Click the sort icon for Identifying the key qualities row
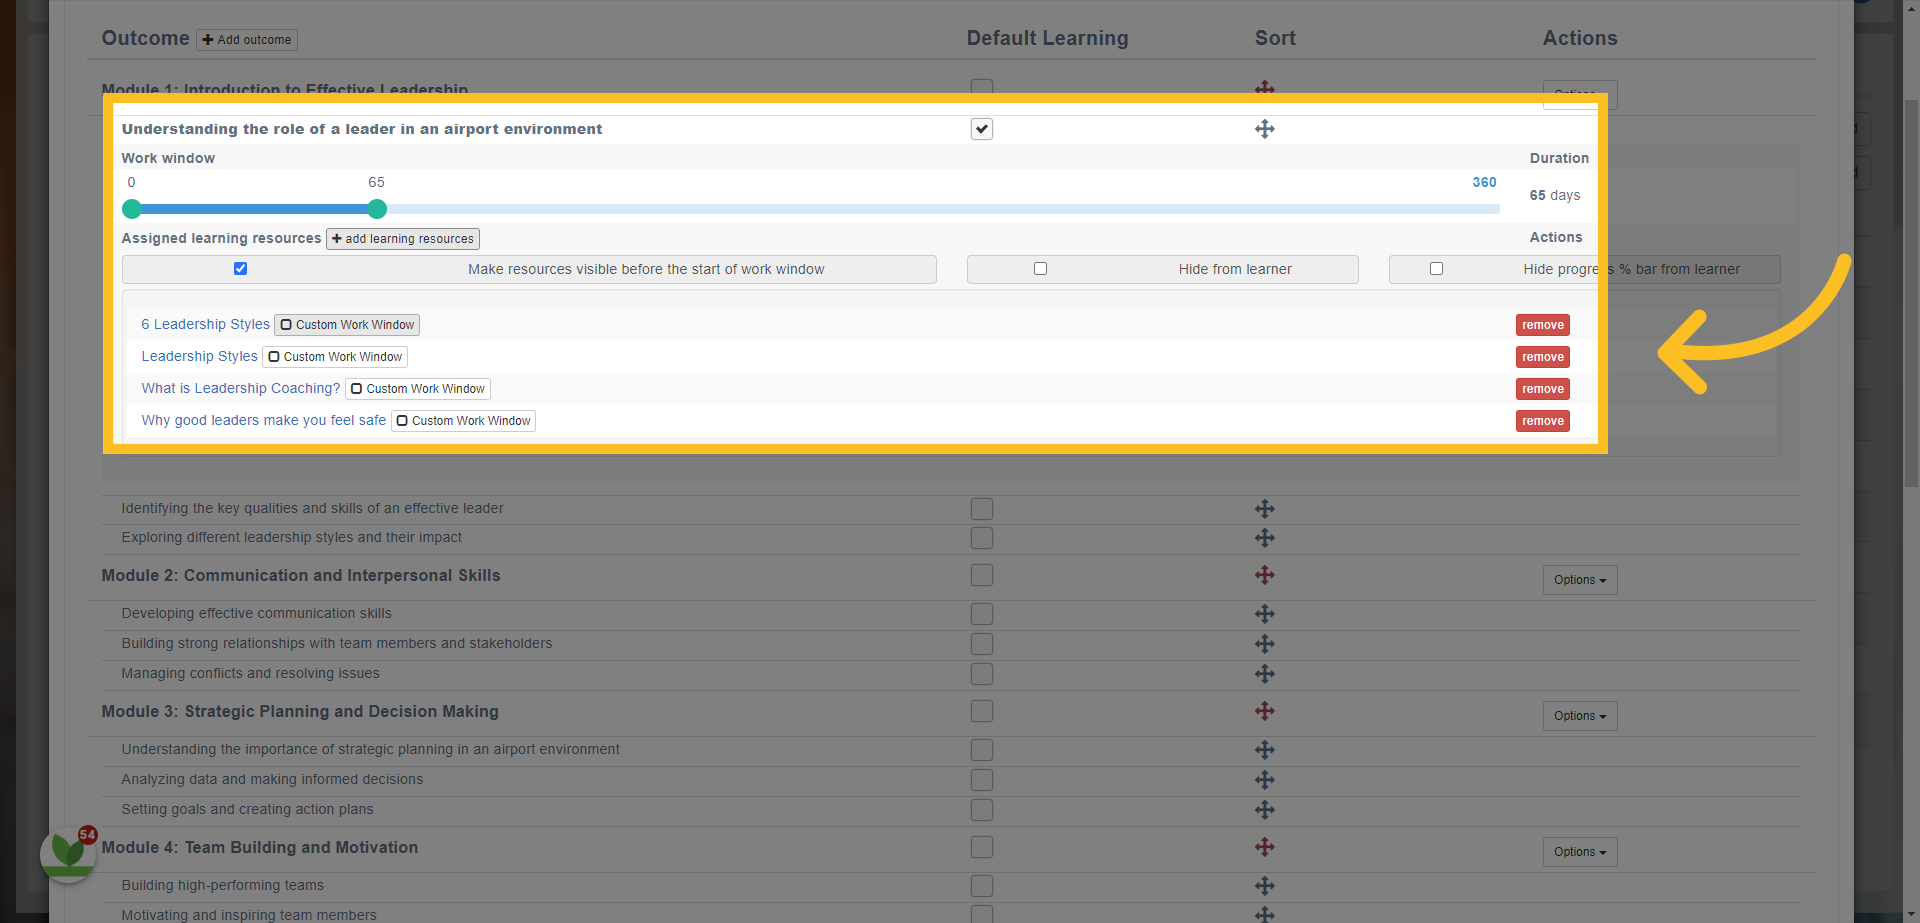Screen dimensions: 1920x923 pos(1264,509)
